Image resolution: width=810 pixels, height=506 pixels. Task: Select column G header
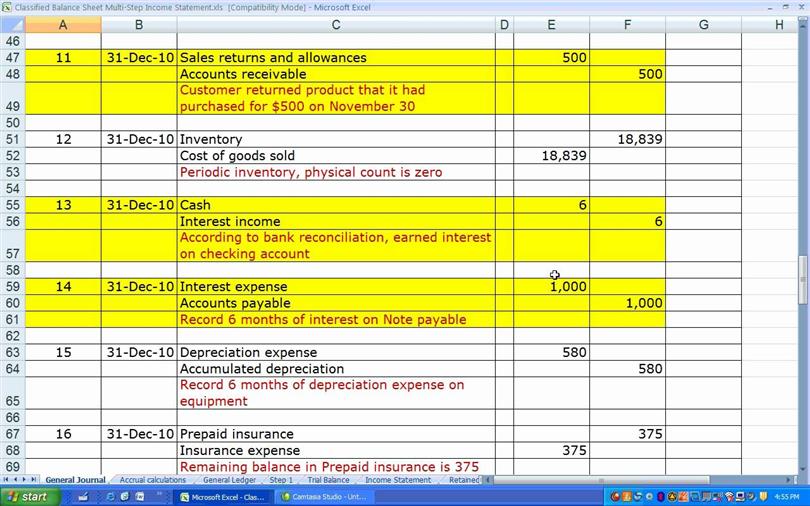coord(703,24)
